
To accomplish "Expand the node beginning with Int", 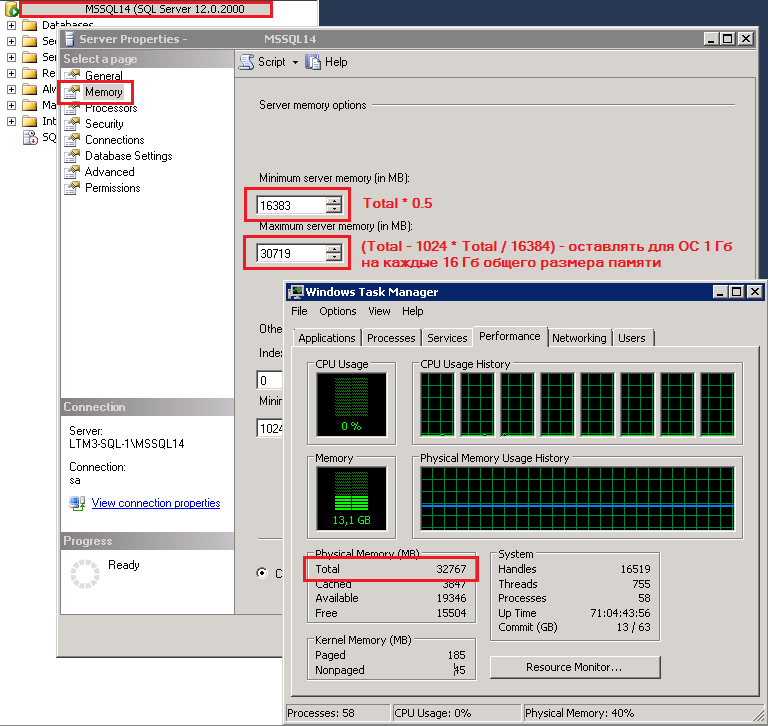I will (11, 121).
